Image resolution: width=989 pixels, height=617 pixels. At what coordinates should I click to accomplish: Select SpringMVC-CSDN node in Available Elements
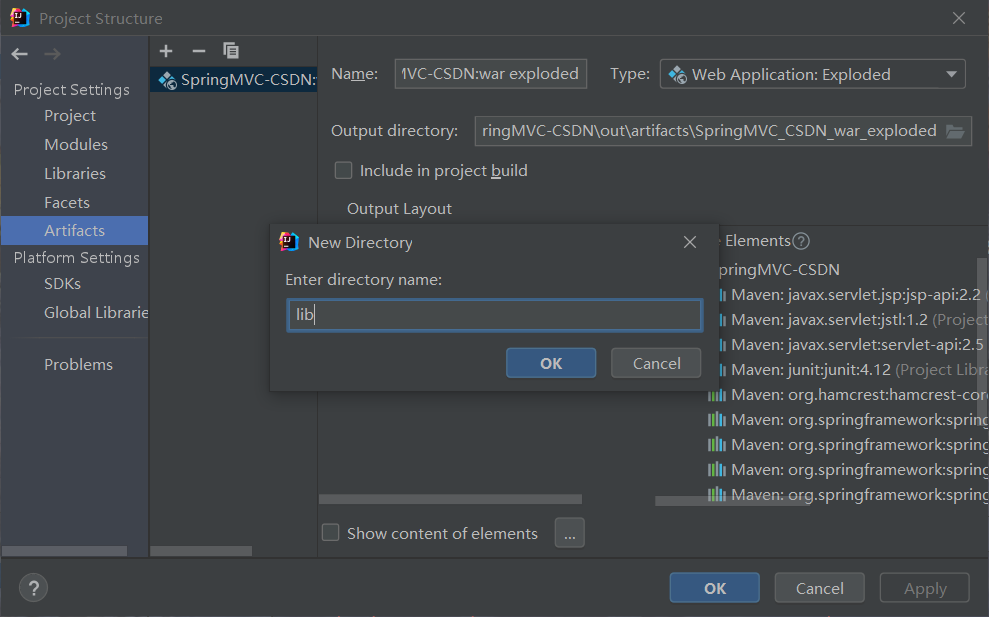point(779,270)
